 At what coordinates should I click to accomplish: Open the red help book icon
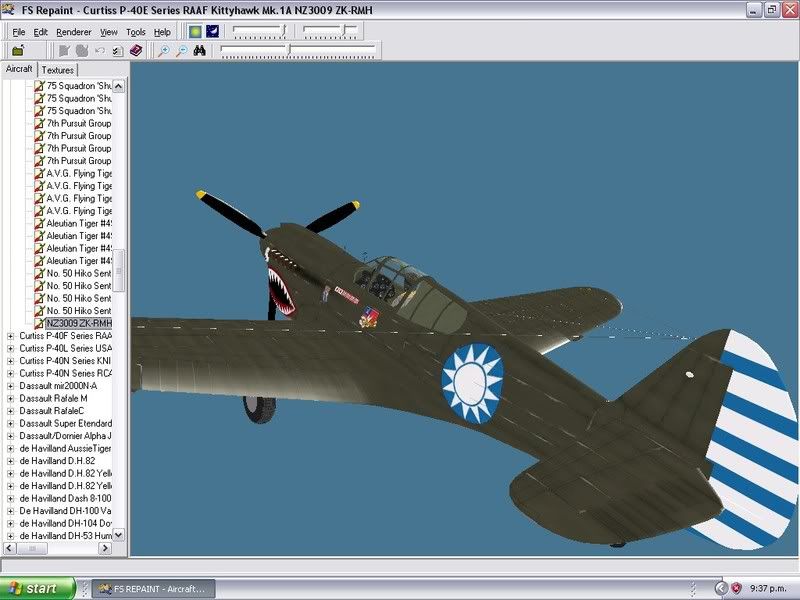[135, 50]
